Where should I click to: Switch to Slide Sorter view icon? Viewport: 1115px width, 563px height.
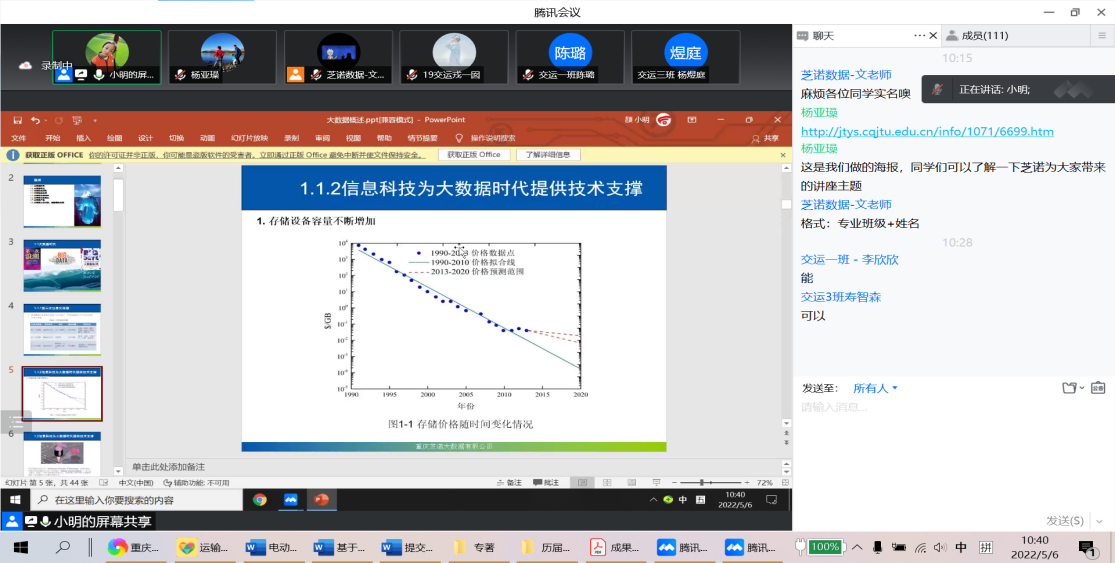[x=607, y=483]
